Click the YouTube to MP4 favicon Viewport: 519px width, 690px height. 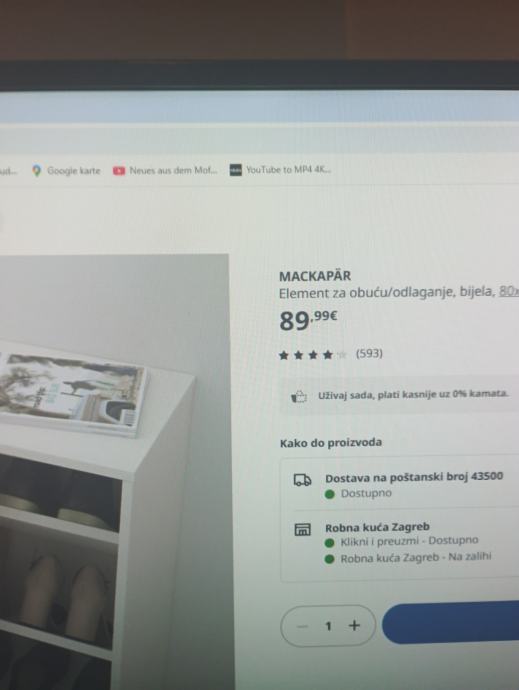point(236,170)
